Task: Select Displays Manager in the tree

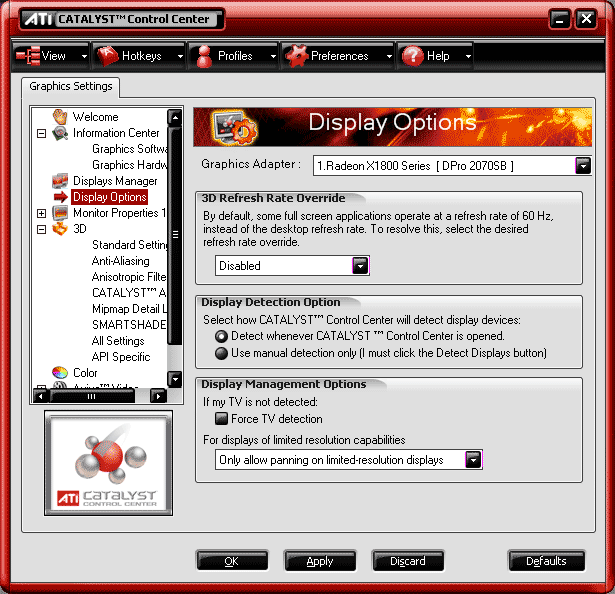Action: (x=115, y=181)
